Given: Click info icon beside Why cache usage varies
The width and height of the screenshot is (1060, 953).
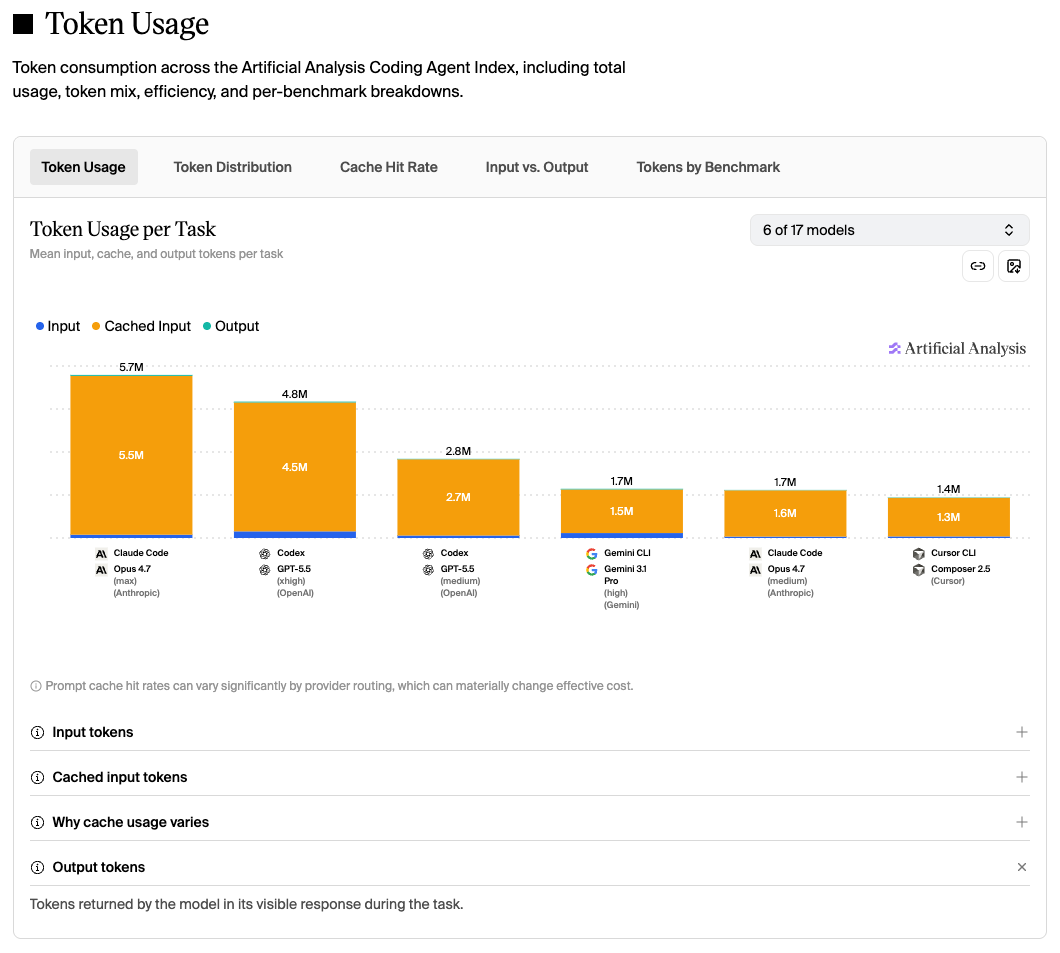Looking at the screenshot, I should [x=38, y=823].
